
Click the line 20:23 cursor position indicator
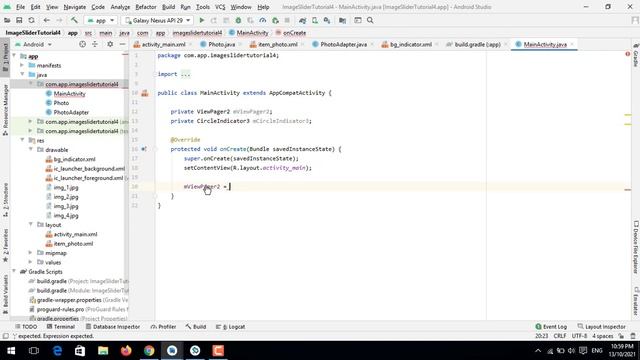[542, 336]
